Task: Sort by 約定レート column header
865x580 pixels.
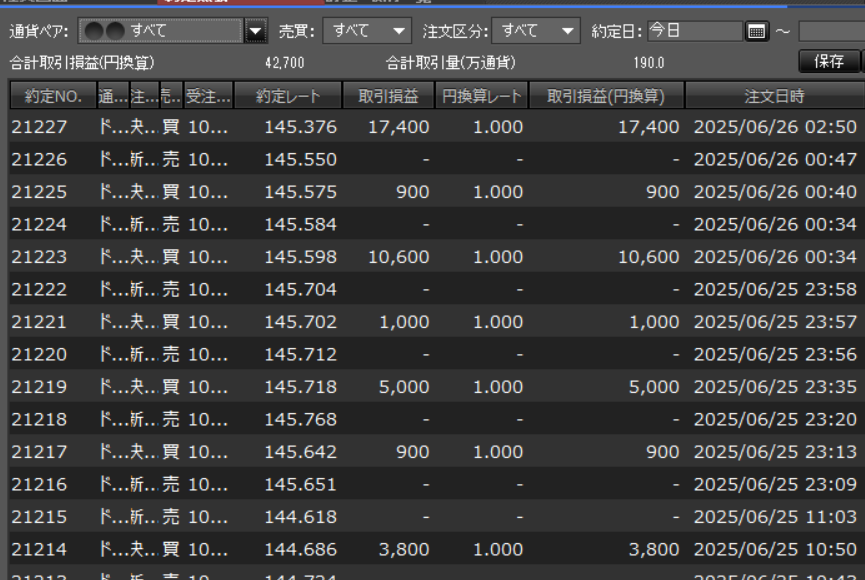Action: point(288,97)
